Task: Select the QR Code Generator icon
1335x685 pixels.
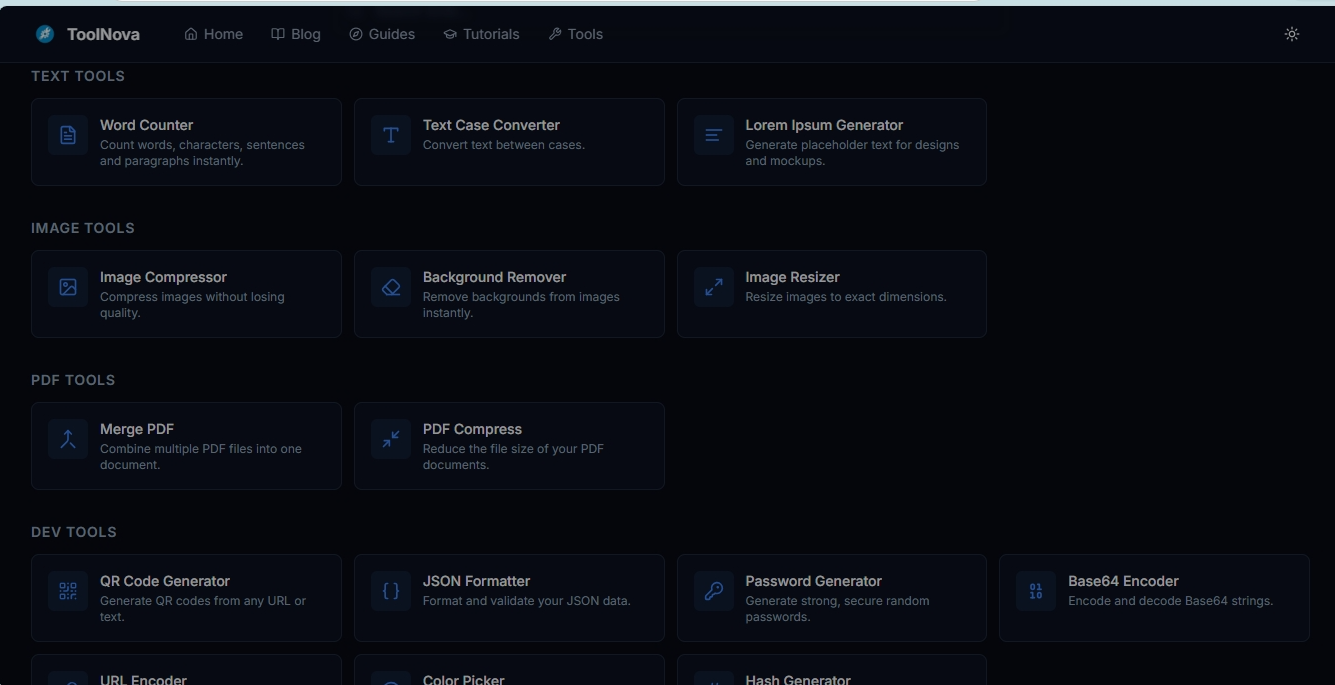Action: click(x=67, y=591)
